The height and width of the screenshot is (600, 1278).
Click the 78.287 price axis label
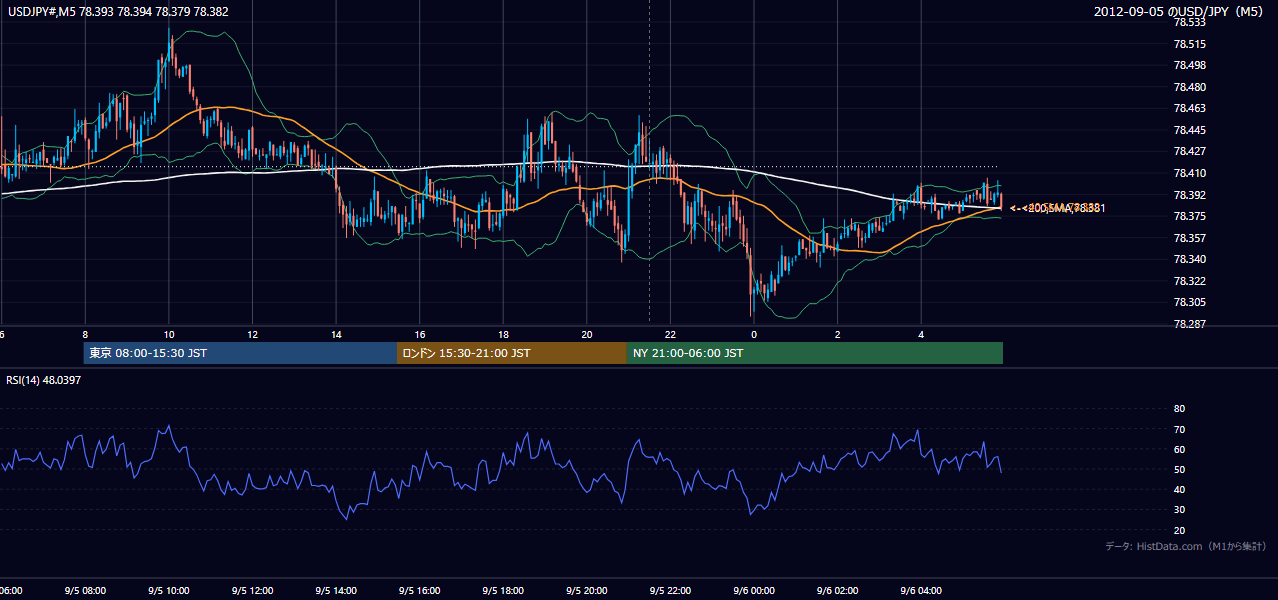pos(1189,324)
